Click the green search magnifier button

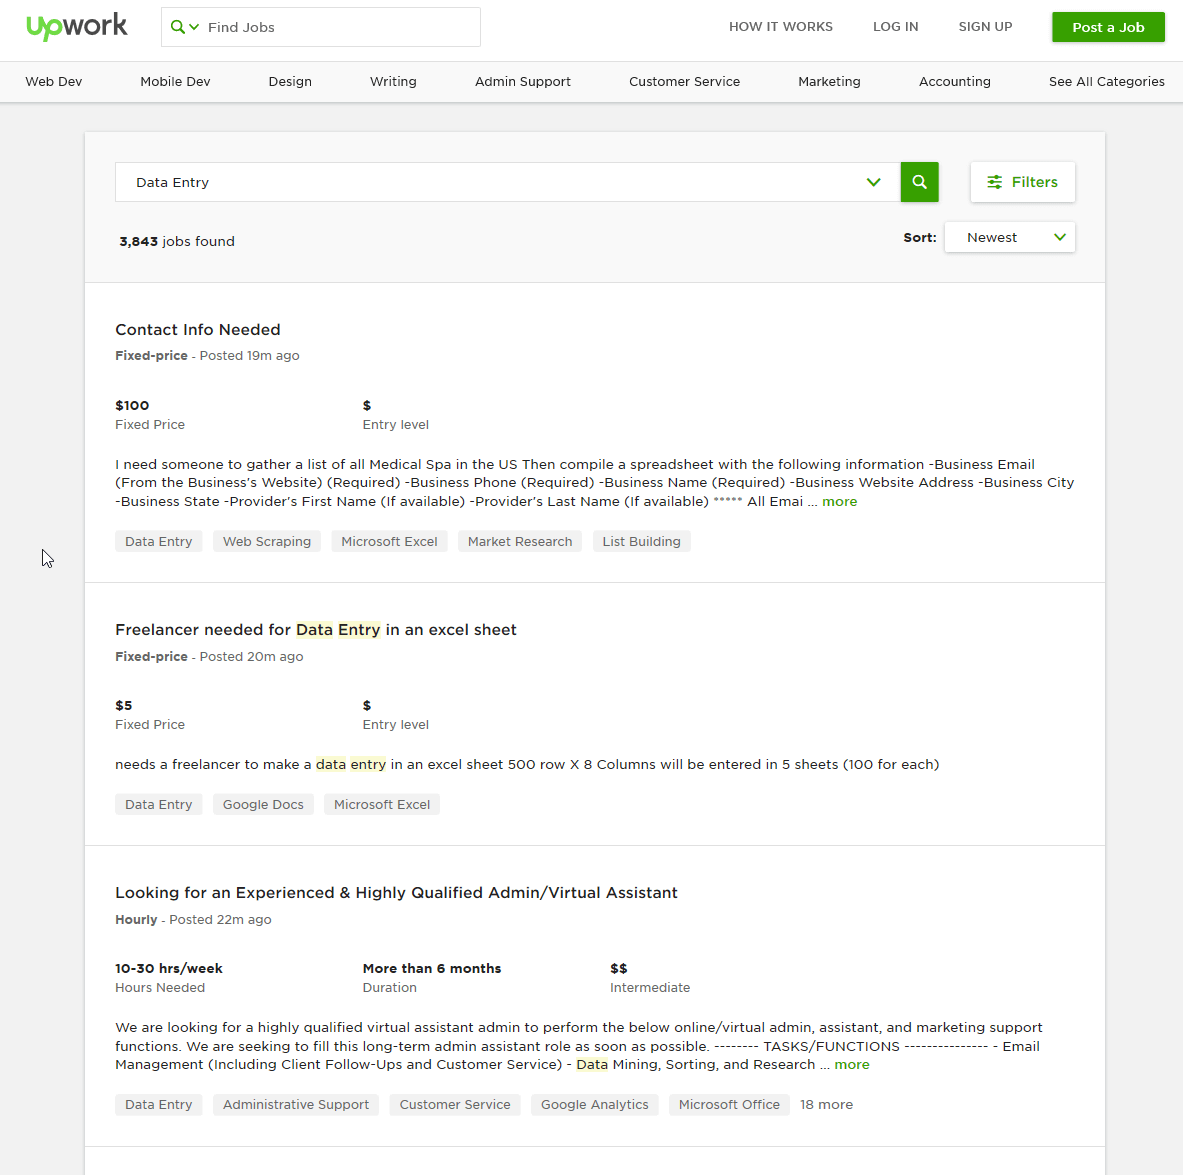pos(919,182)
